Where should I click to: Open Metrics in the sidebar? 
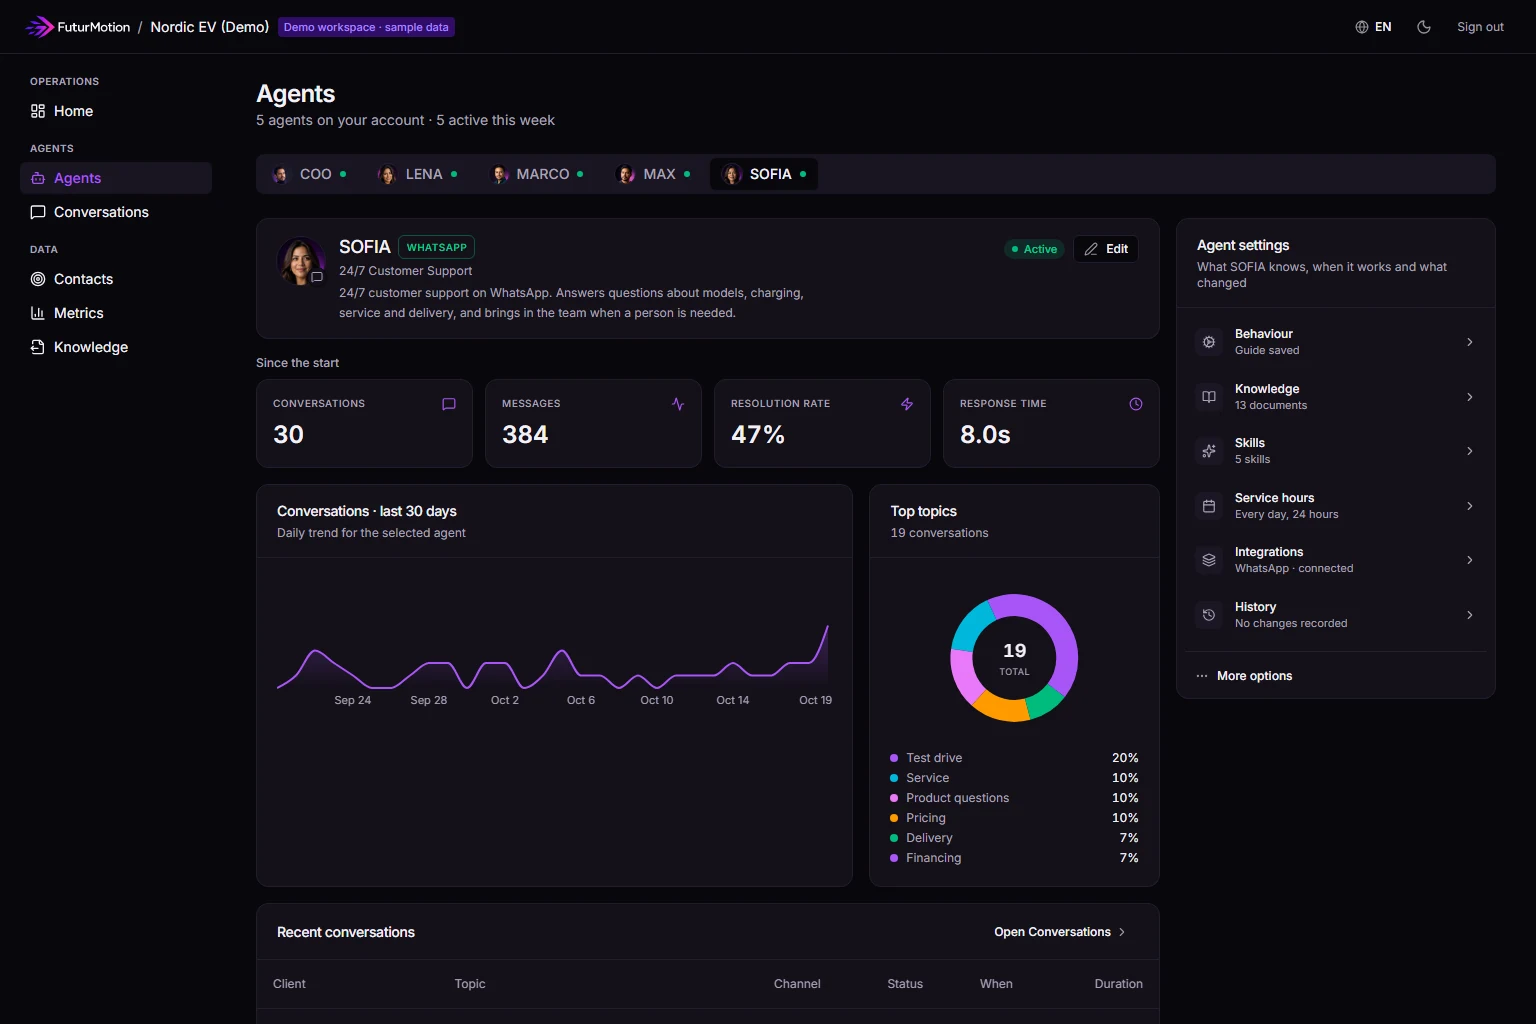(x=116, y=313)
